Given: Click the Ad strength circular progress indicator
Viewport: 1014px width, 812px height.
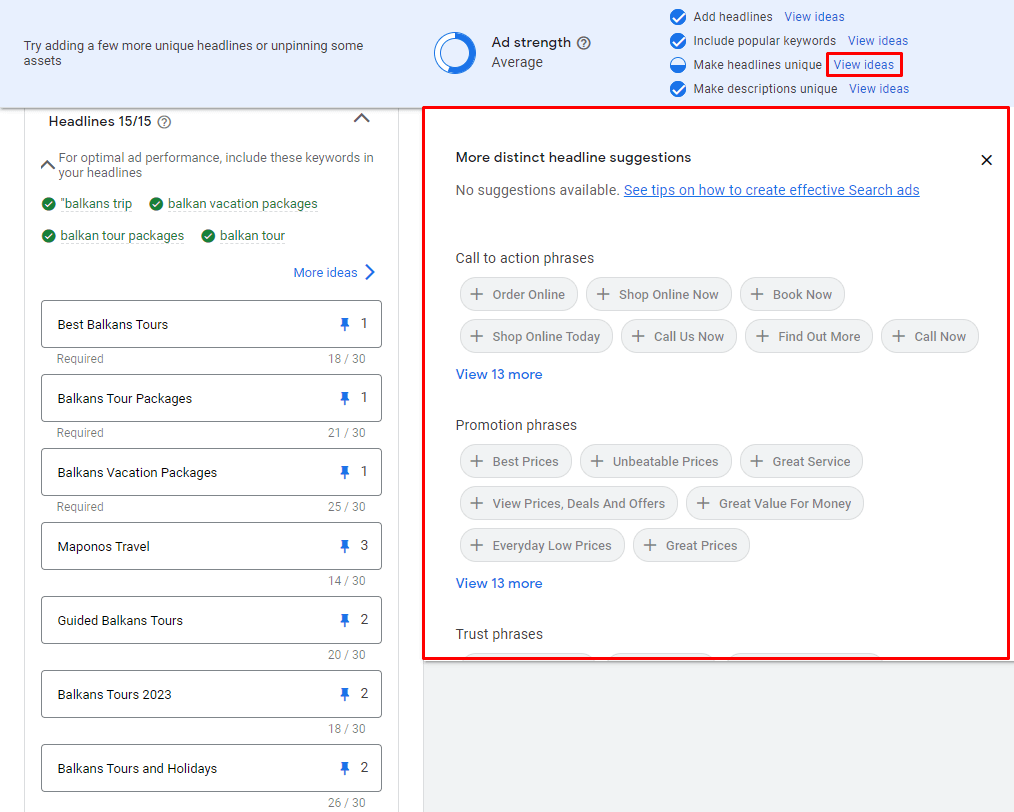Looking at the screenshot, I should tap(455, 53).
